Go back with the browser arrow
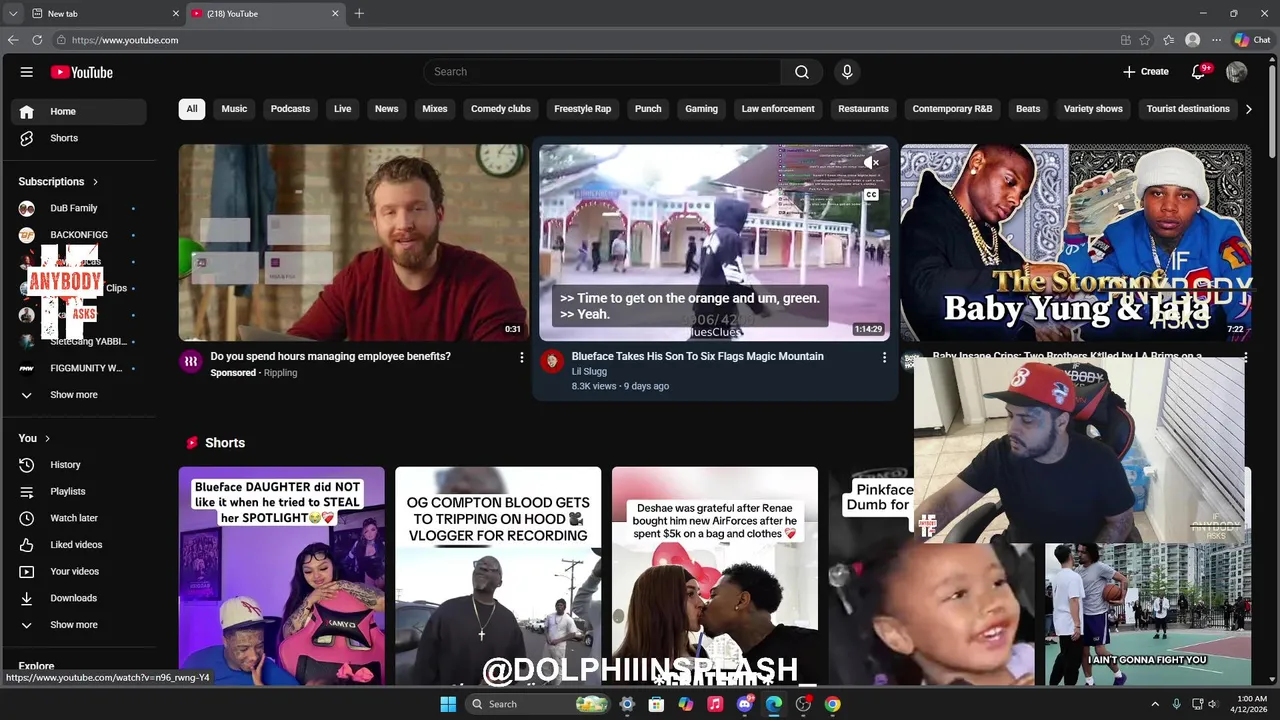 (13, 40)
